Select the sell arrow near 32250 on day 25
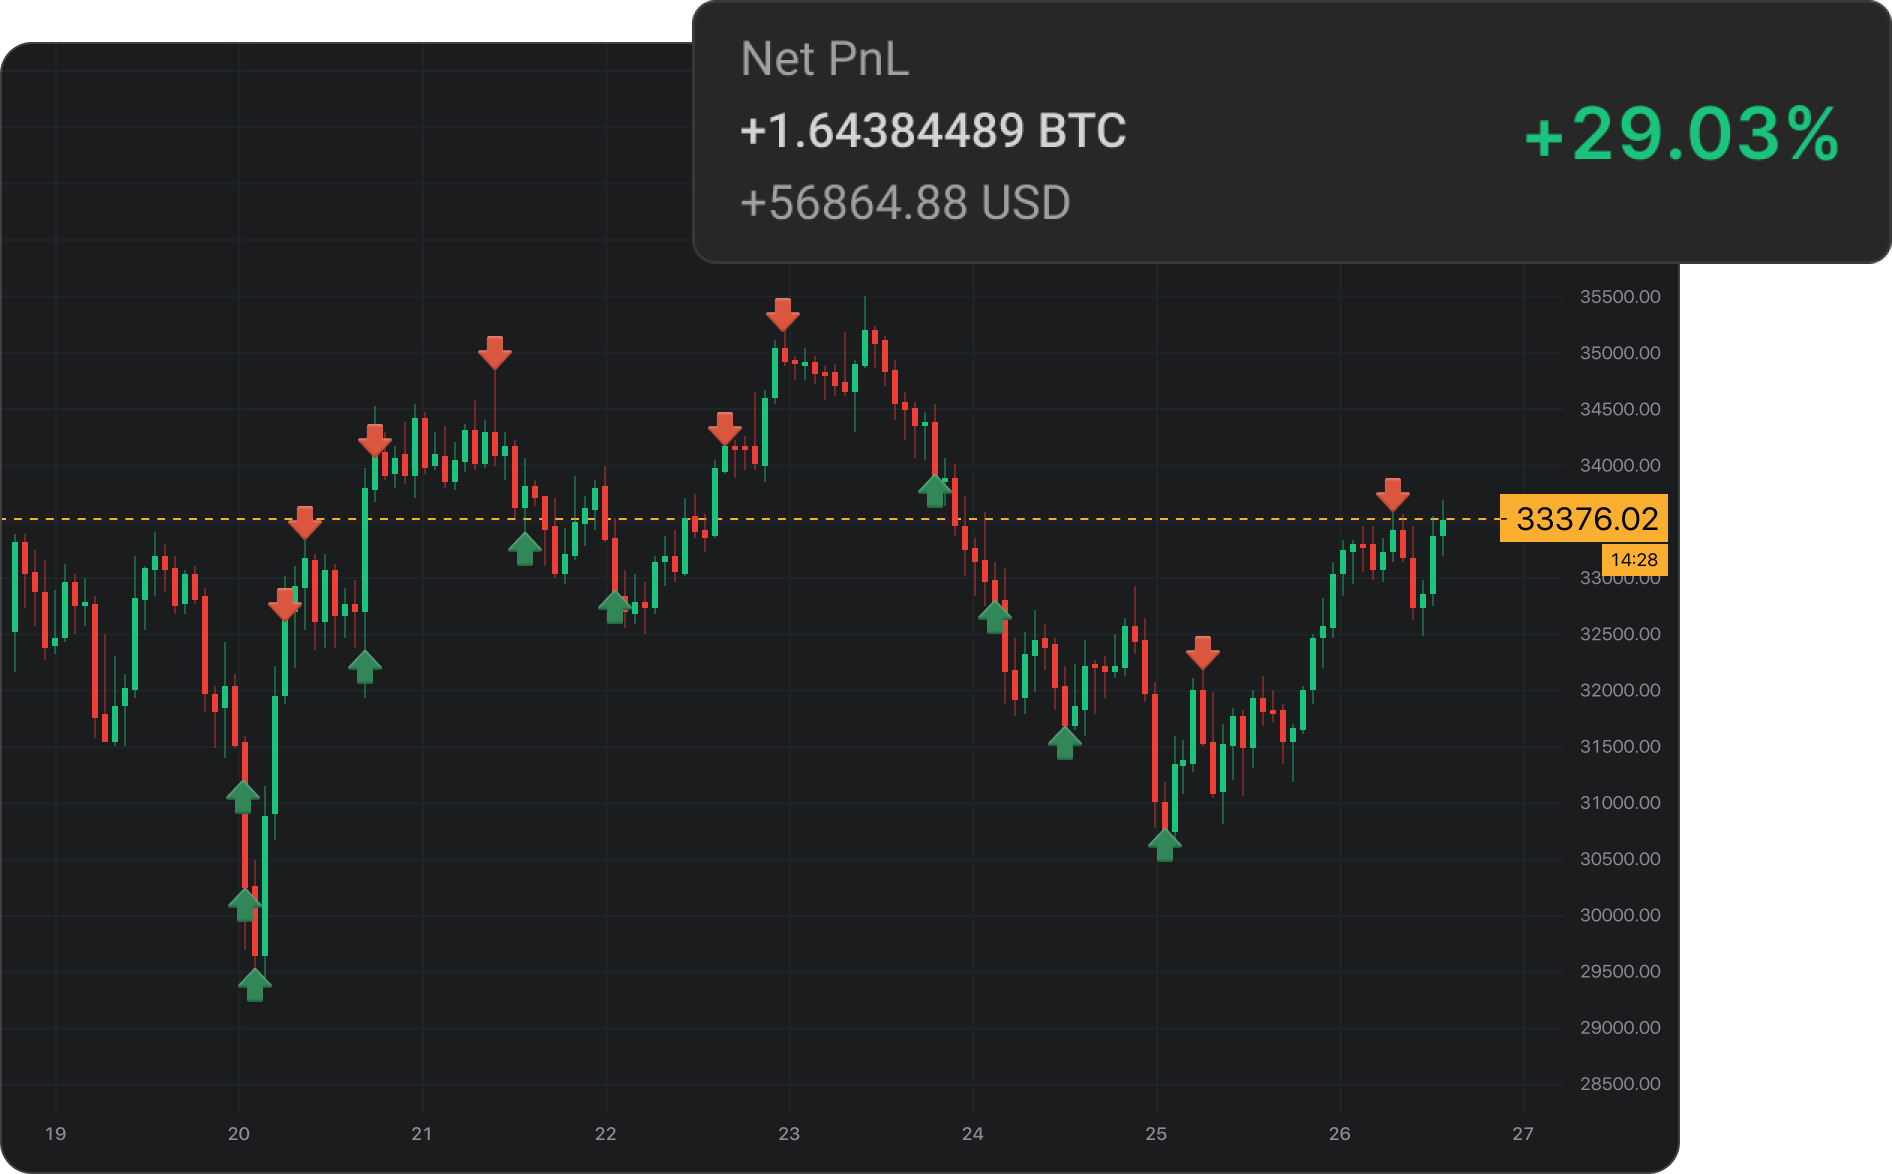This screenshot has width=1892, height=1174. click(1203, 652)
